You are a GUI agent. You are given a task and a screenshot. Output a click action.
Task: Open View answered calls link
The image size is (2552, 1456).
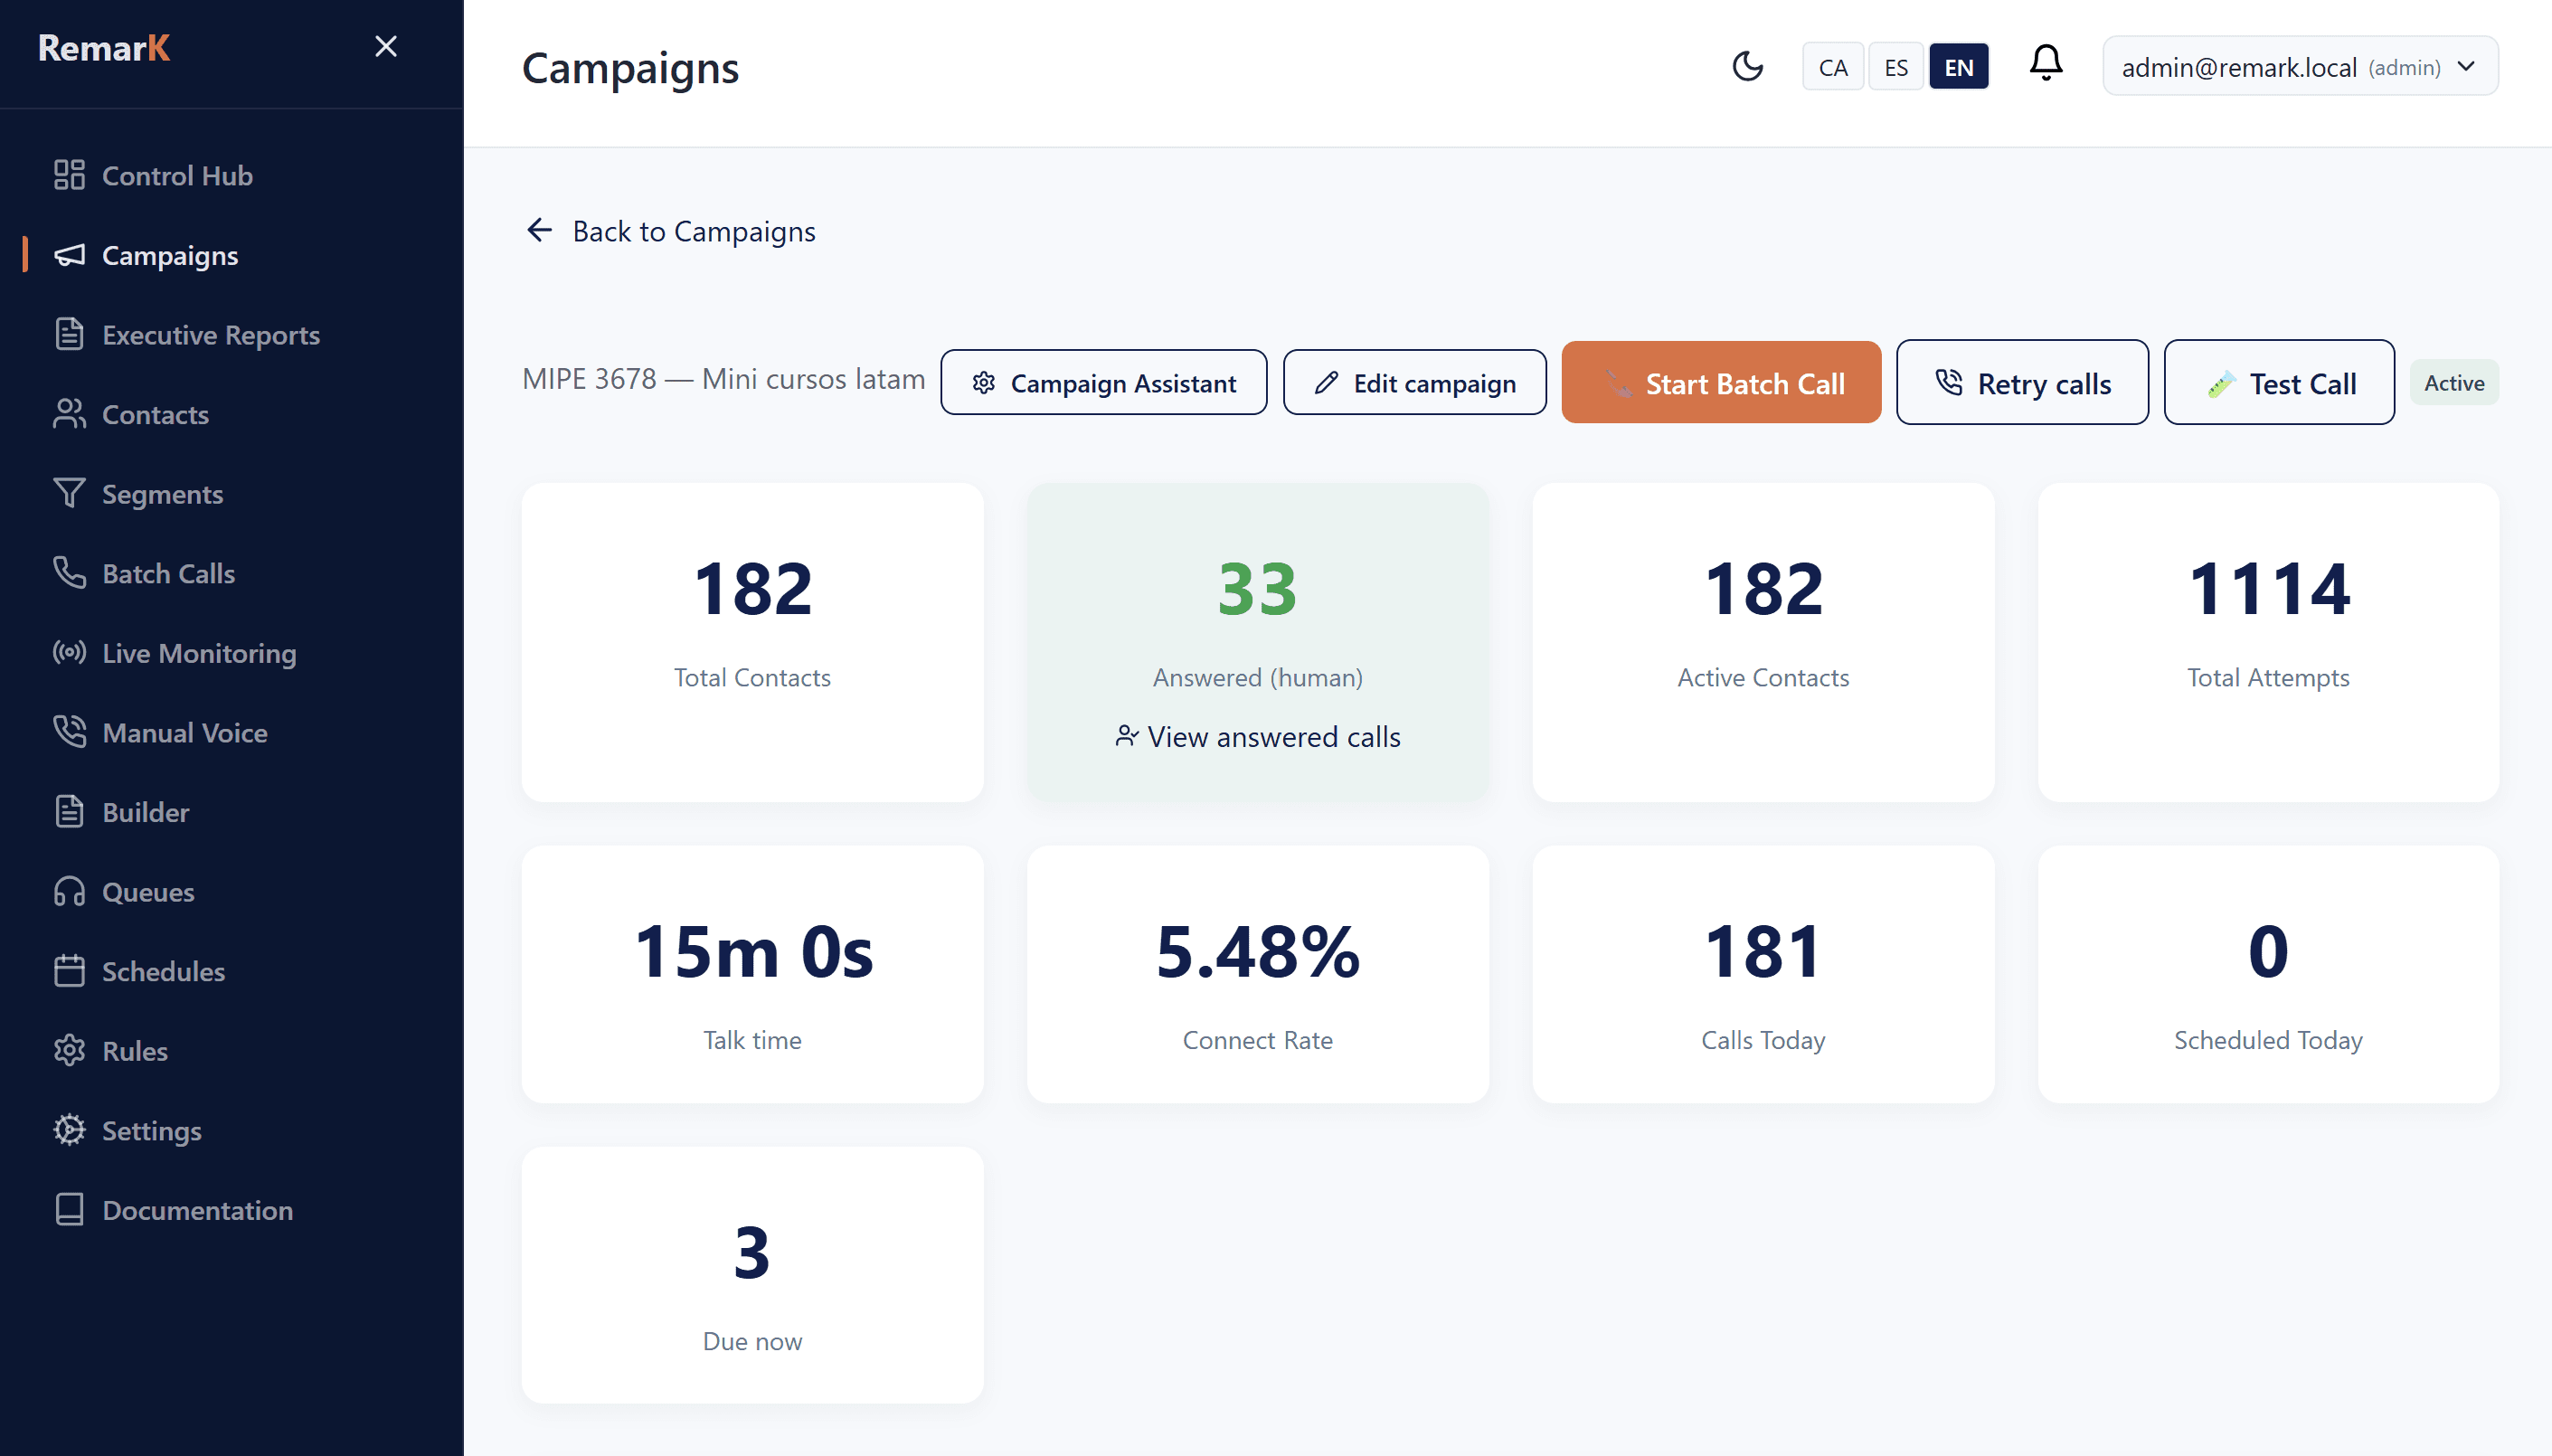[x=1257, y=737]
